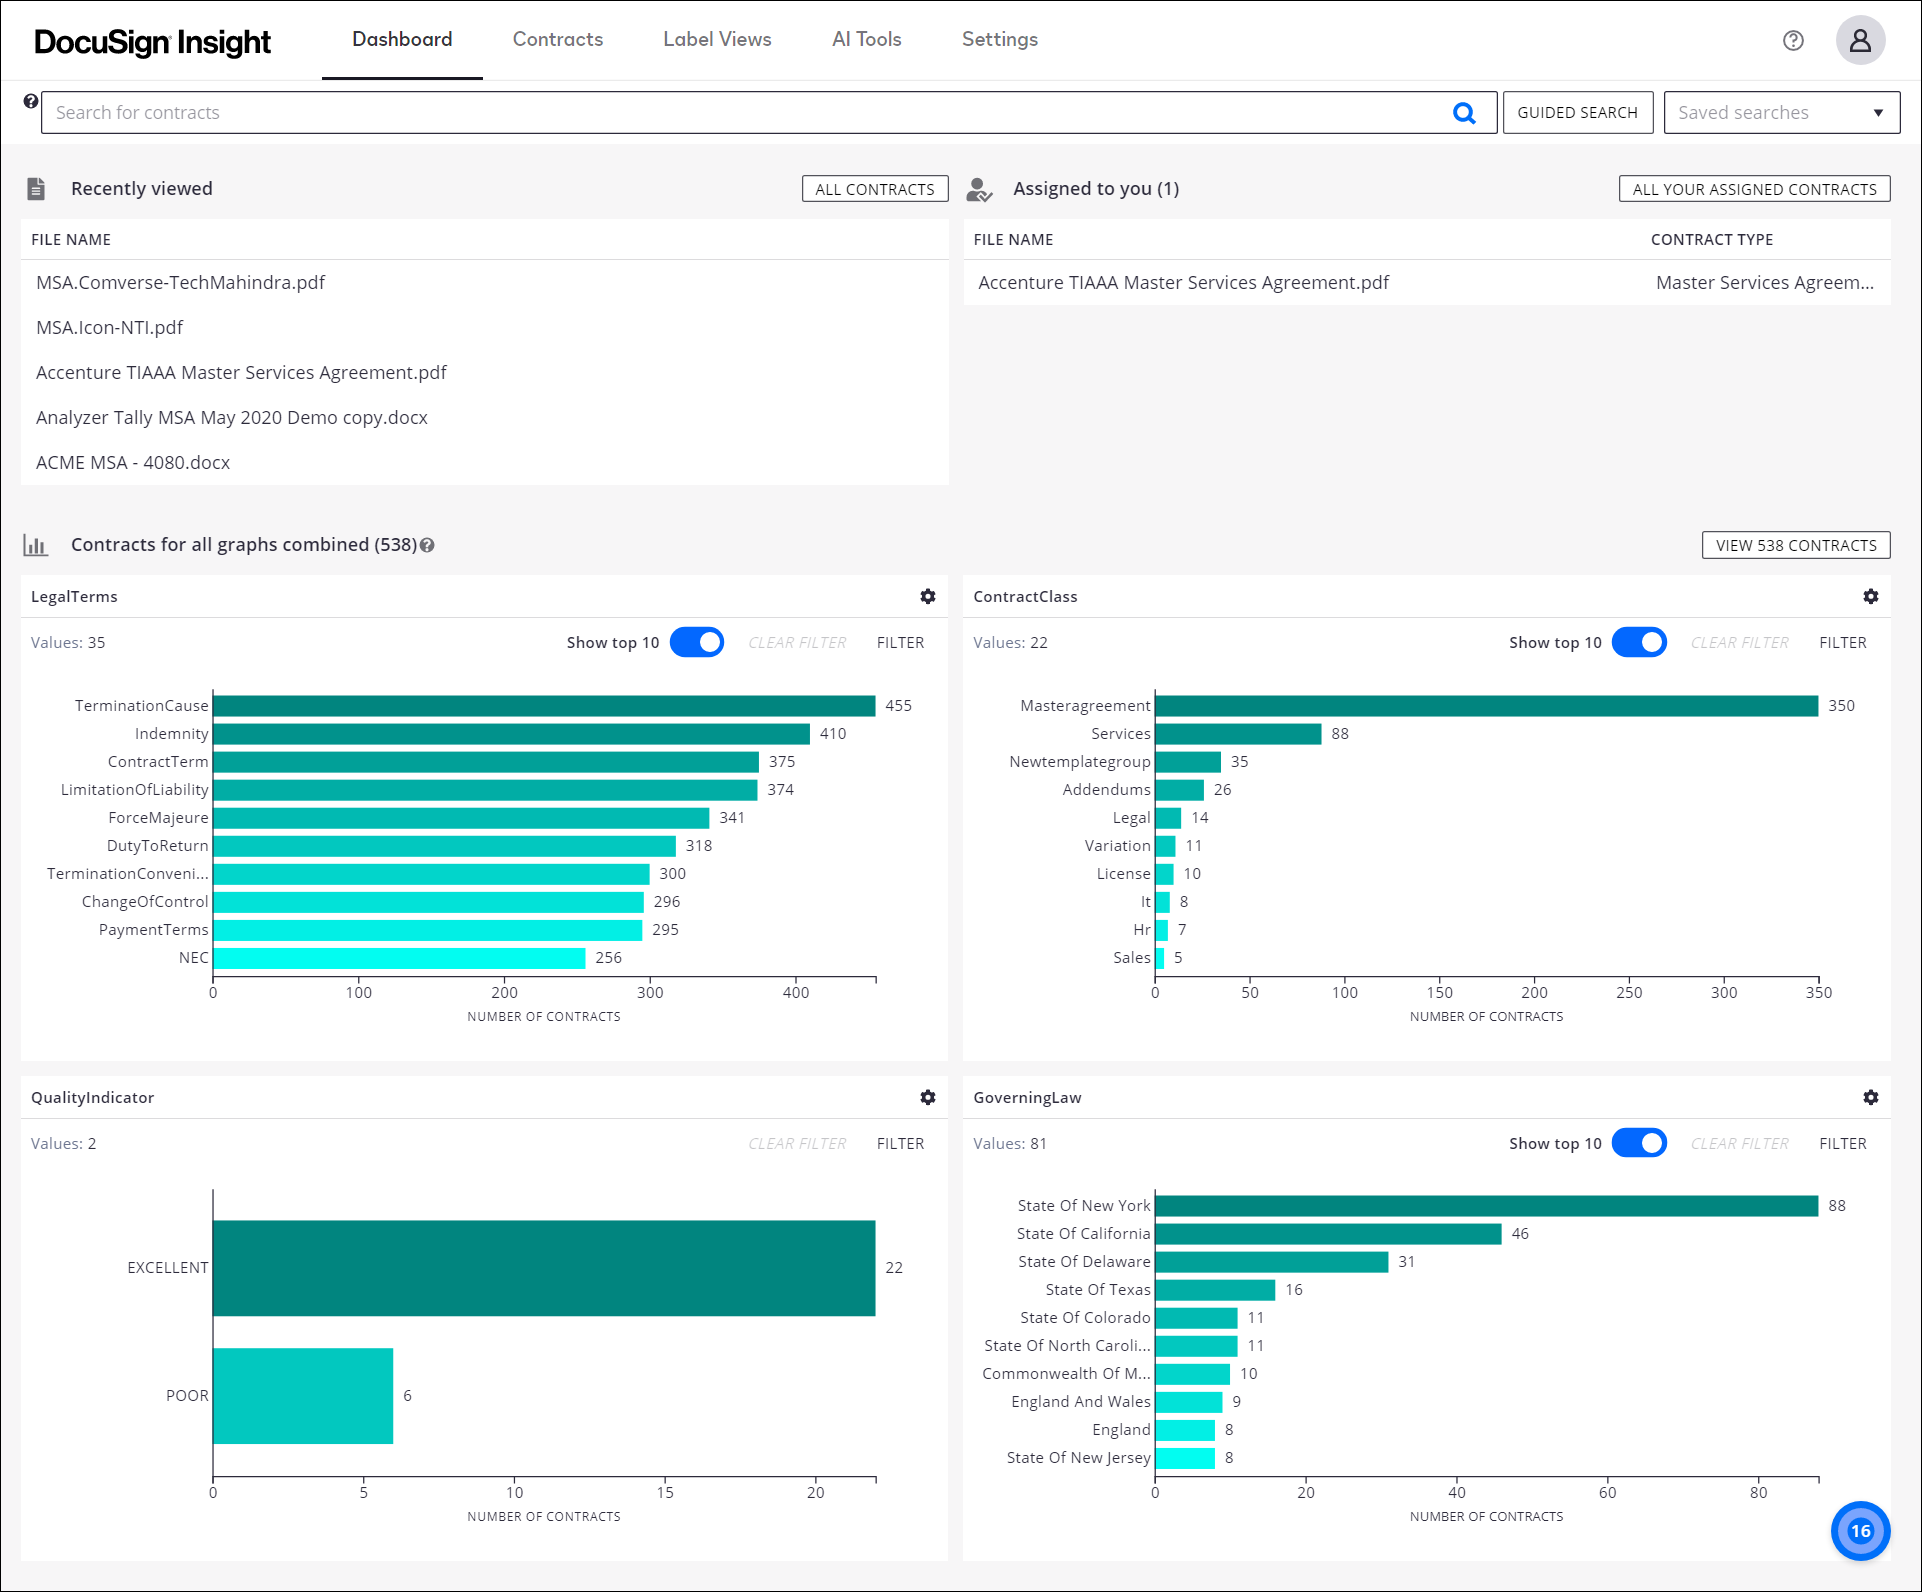Open the help icon in top right corner
Viewport: 1922px width, 1592px height.
[x=1793, y=40]
